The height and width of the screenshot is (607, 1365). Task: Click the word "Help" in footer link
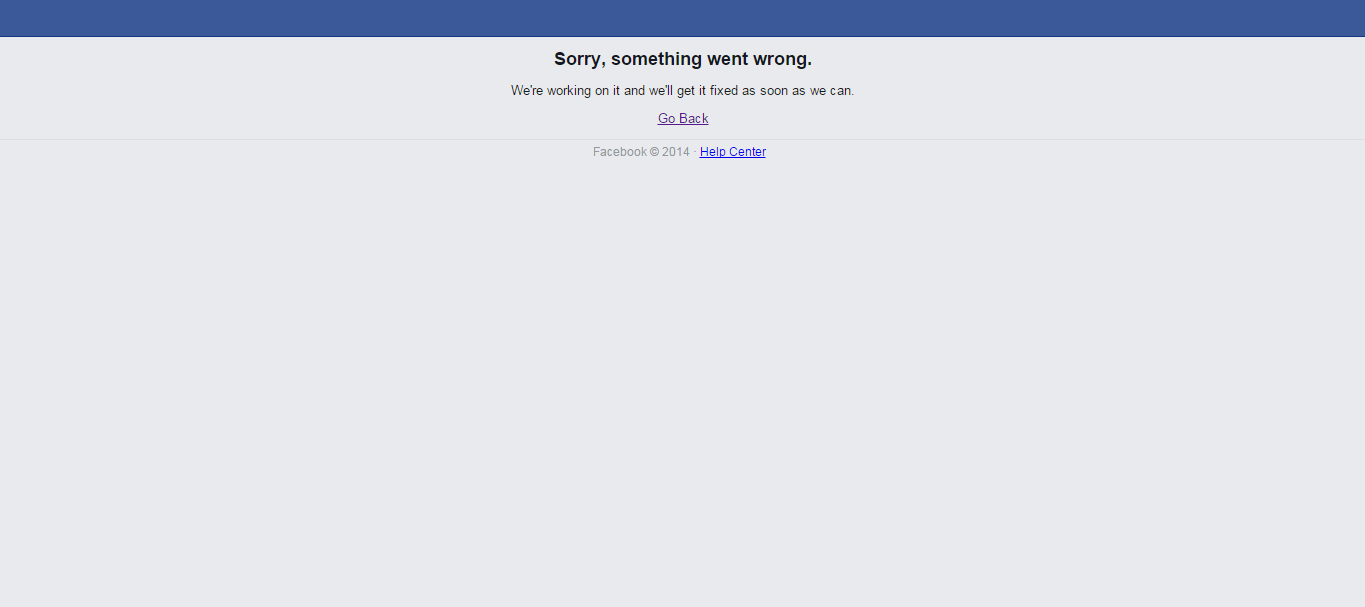pyautogui.click(x=712, y=152)
